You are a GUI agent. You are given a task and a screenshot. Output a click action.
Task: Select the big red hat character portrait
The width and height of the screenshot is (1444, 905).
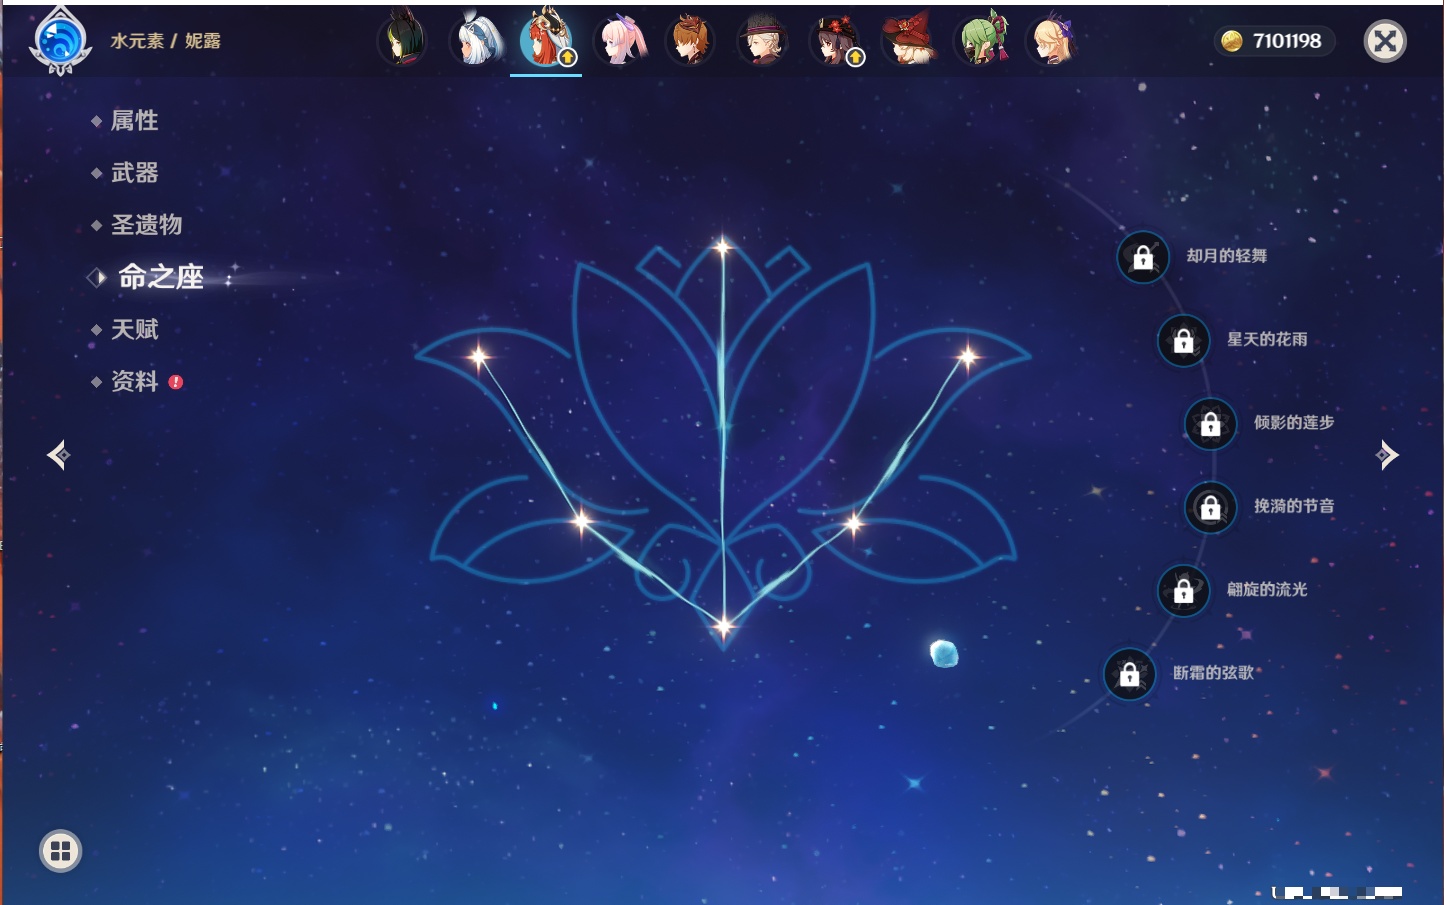click(x=908, y=40)
